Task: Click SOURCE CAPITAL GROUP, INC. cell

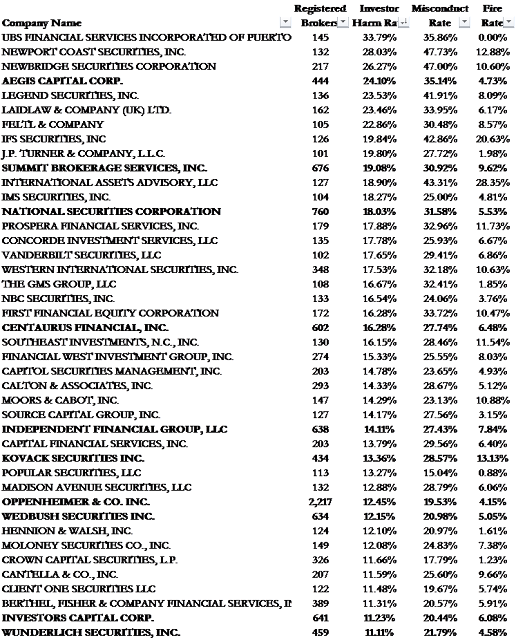Action: tap(81, 415)
